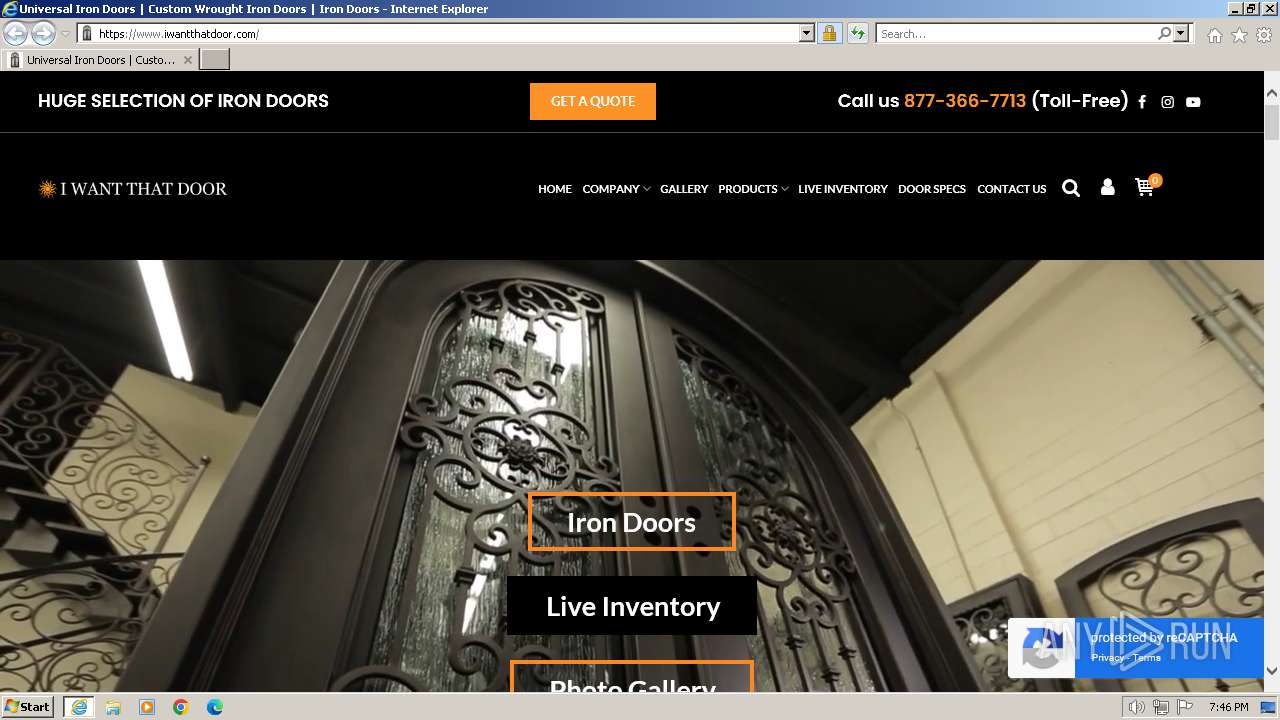The width and height of the screenshot is (1280, 720).
Task: Expand the address bar URL dropdown
Action: click(x=807, y=33)
